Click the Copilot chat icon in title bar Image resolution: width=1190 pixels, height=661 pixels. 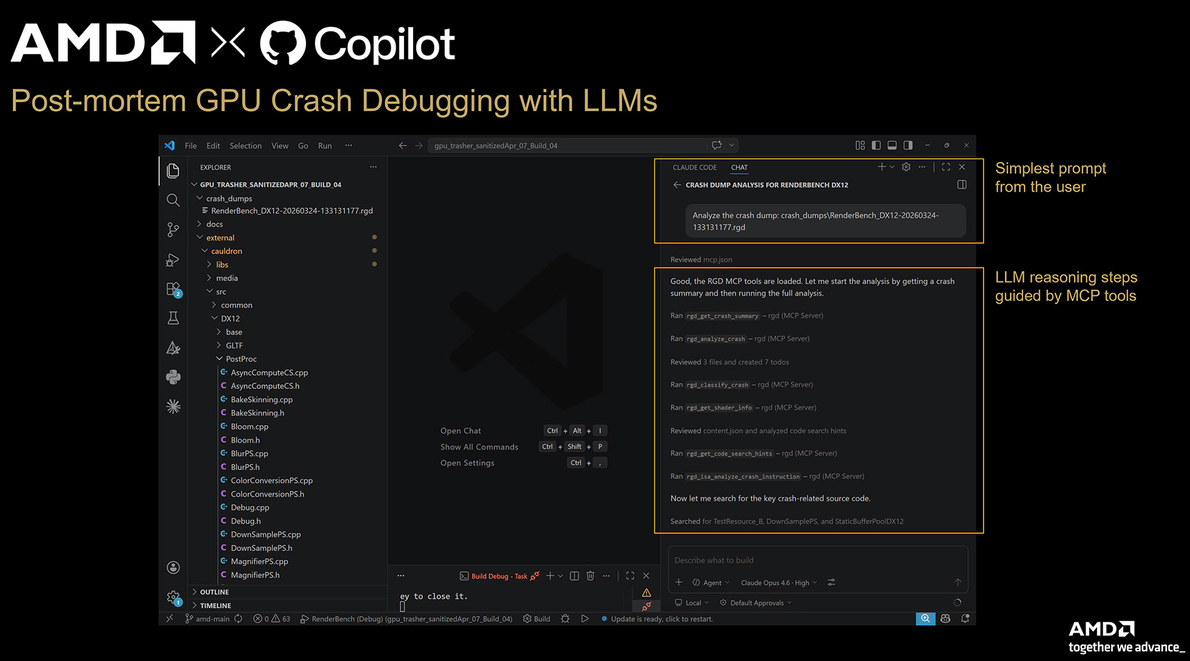(x=716, y=145)
